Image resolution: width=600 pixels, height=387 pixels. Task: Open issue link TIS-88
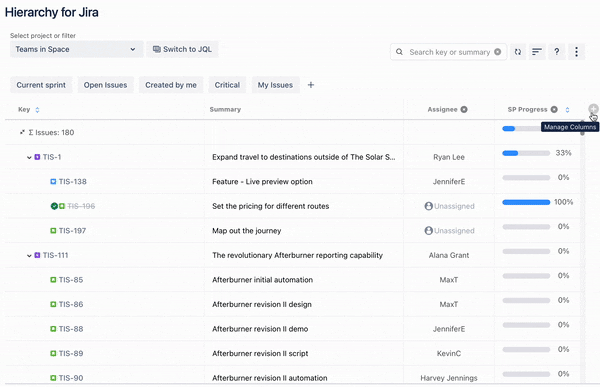[x=71, y=329]
